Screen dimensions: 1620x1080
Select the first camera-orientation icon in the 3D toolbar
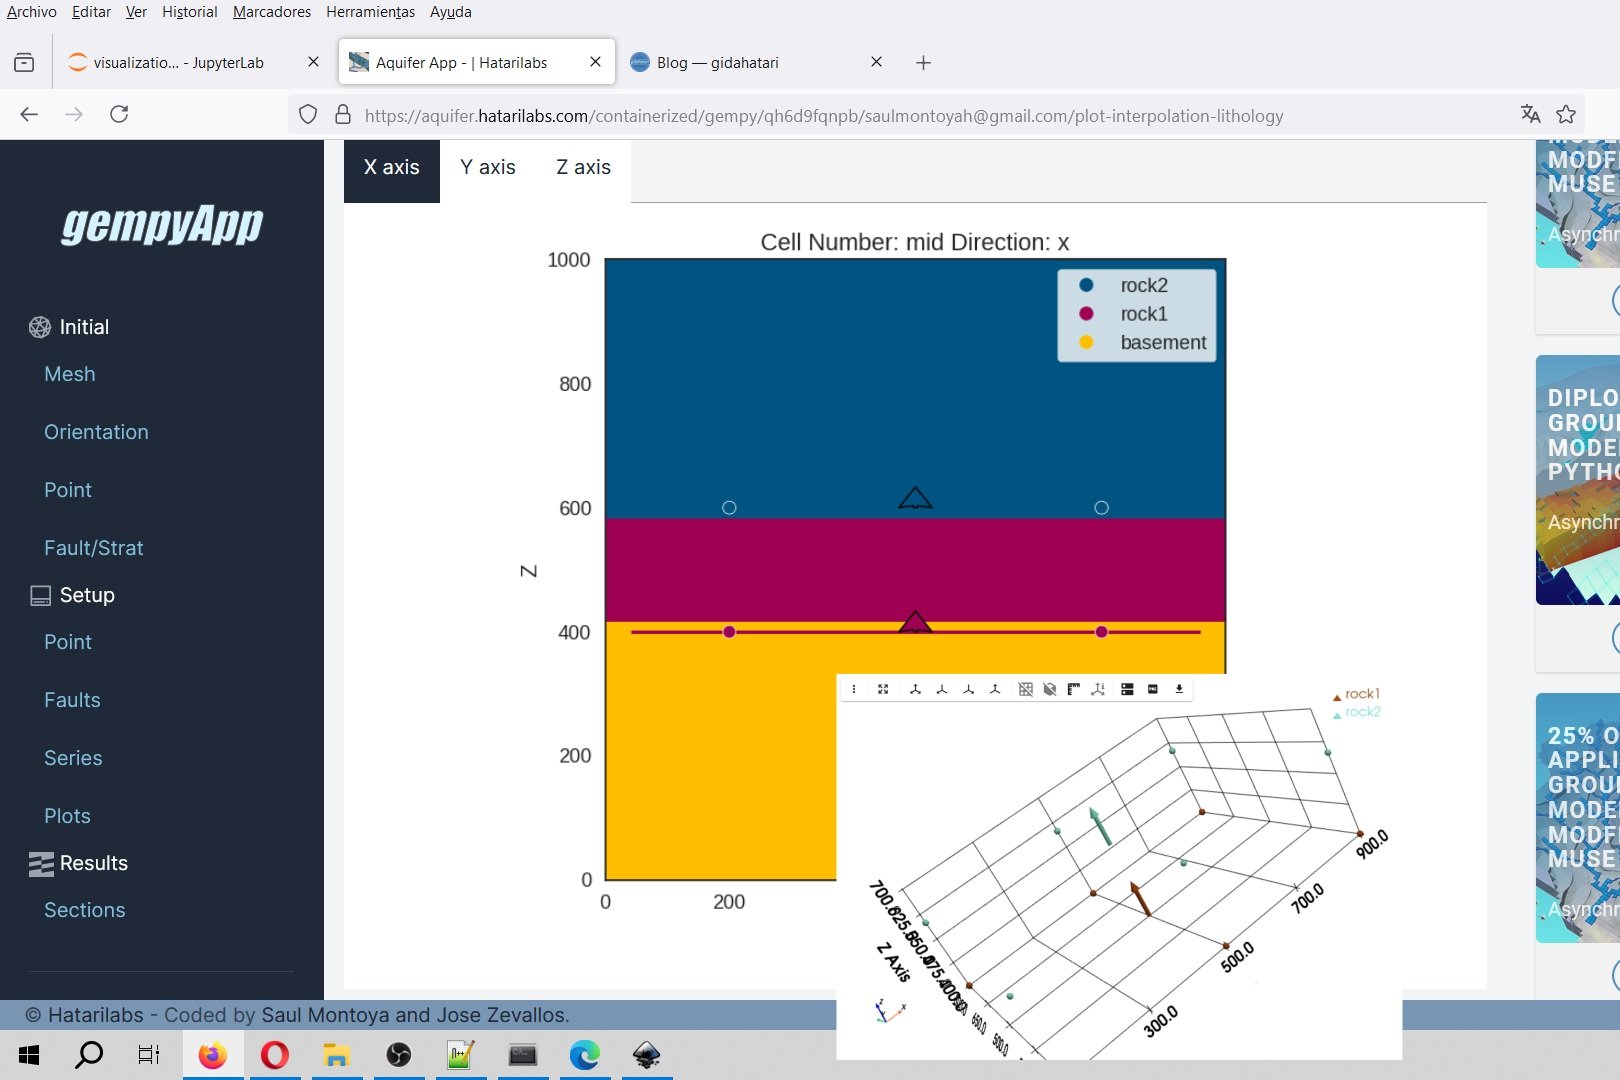(x=916, y=689)
